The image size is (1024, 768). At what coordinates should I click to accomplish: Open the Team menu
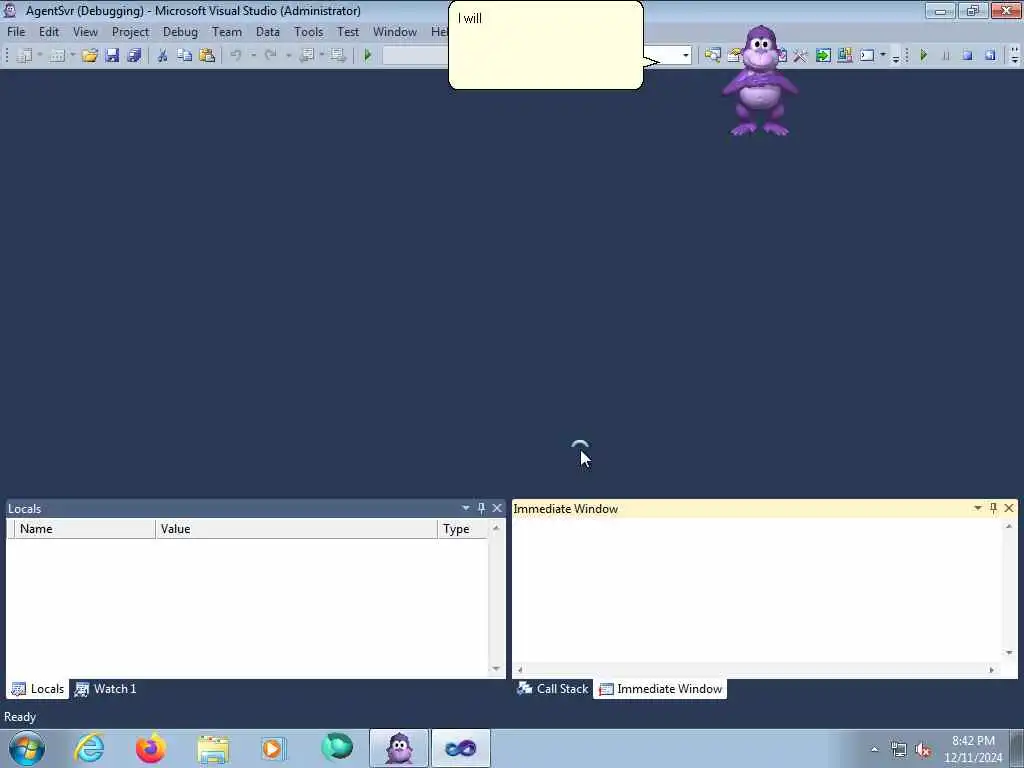tap(227, 31)
